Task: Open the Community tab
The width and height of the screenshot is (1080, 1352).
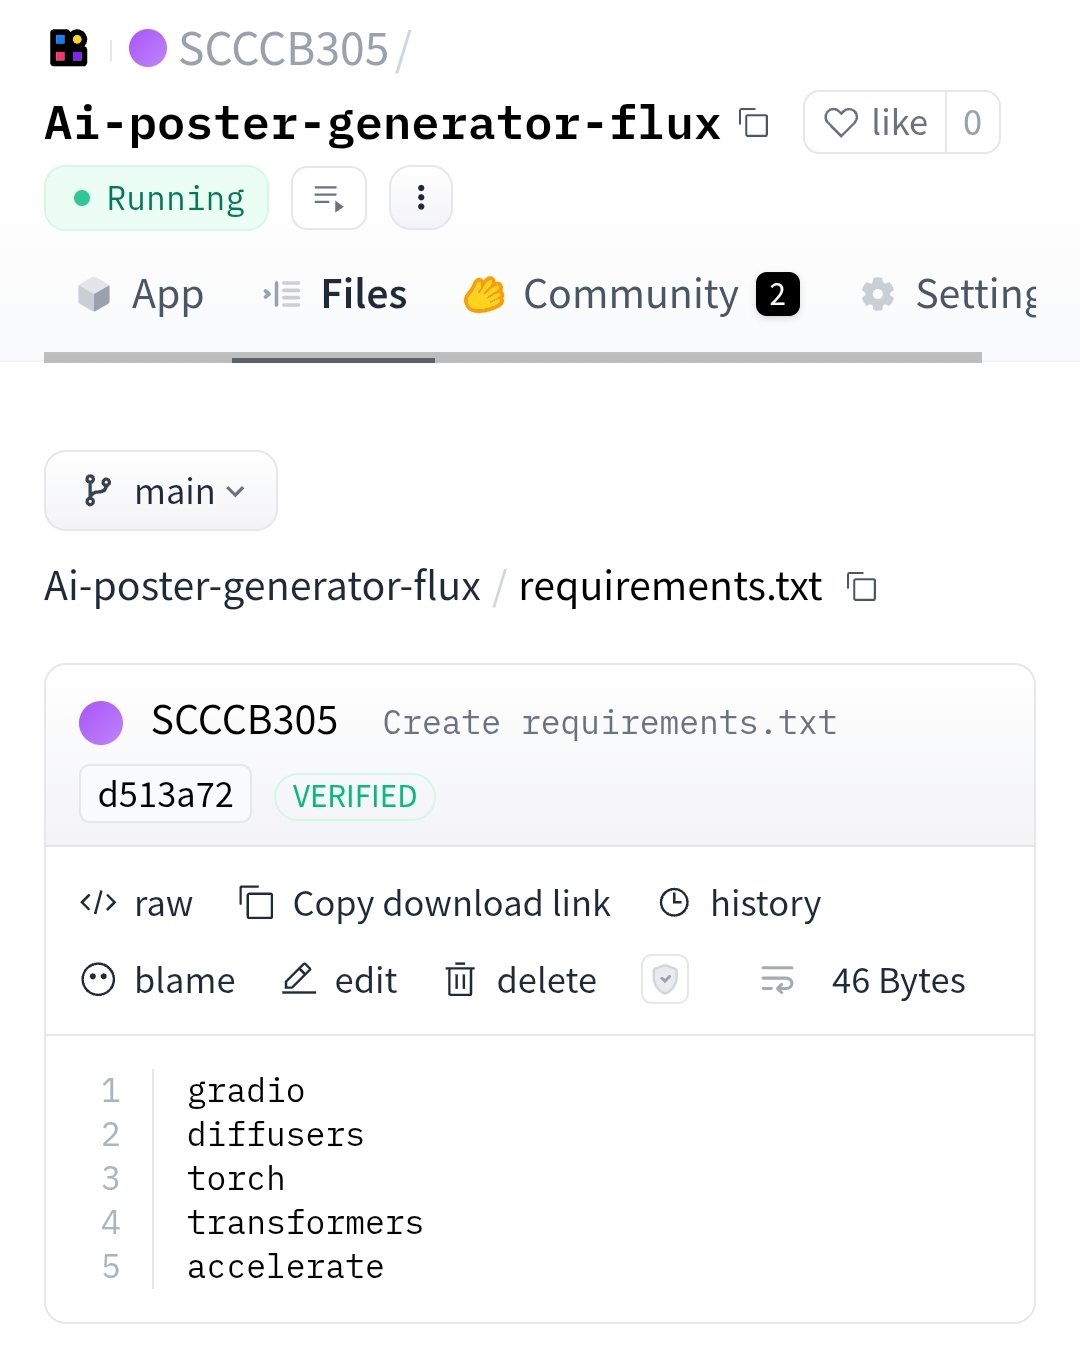Action: 631,295
